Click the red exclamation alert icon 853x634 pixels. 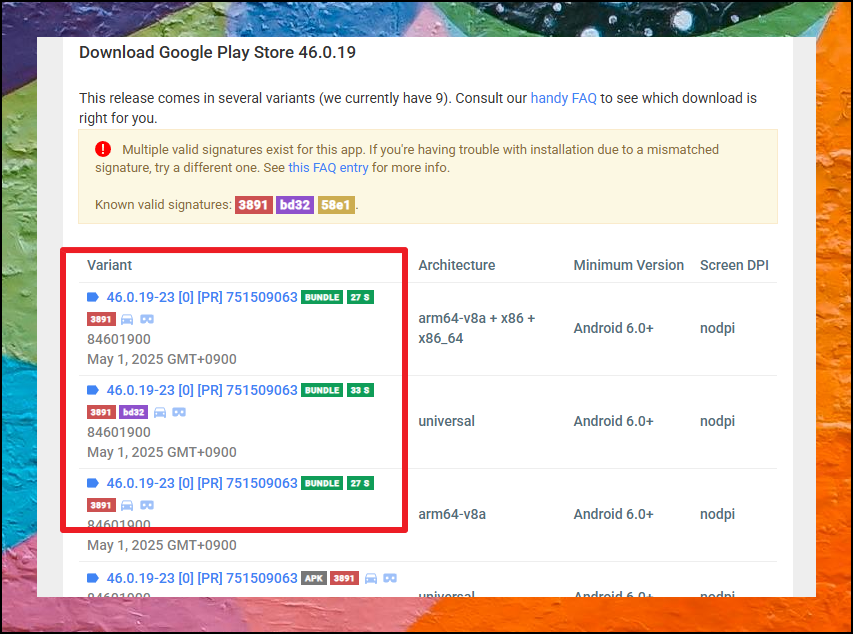103,149
